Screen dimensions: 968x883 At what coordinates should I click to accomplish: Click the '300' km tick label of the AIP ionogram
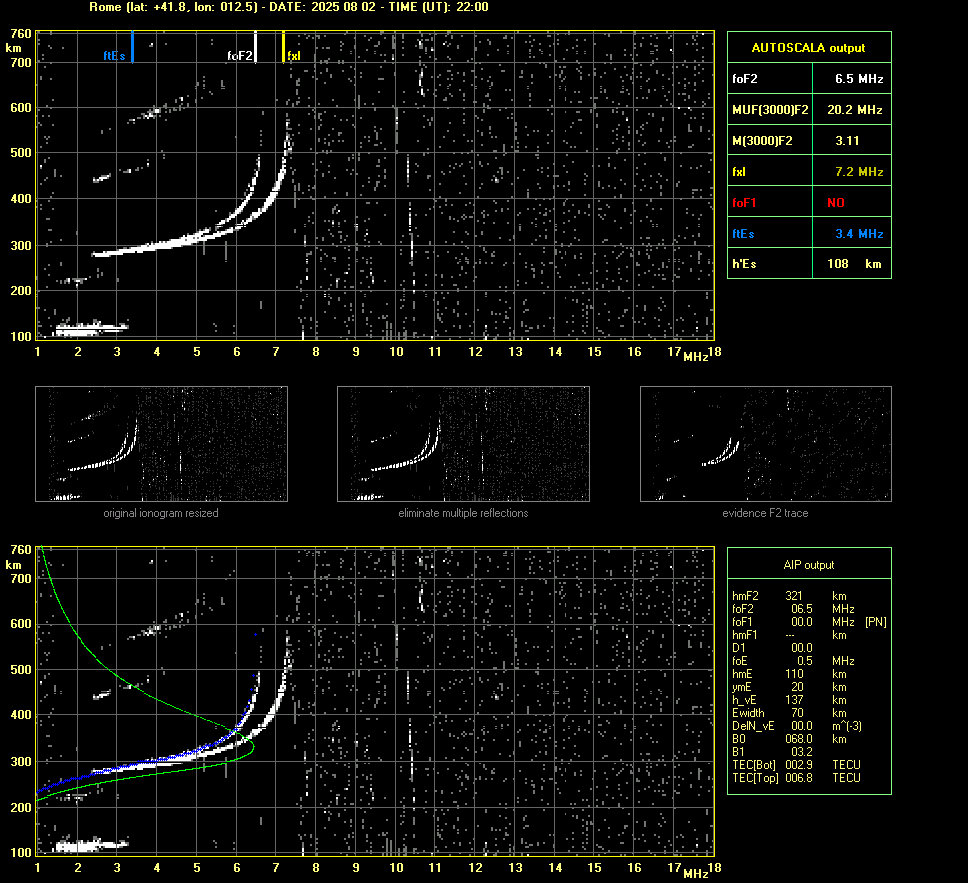(20, 761)
